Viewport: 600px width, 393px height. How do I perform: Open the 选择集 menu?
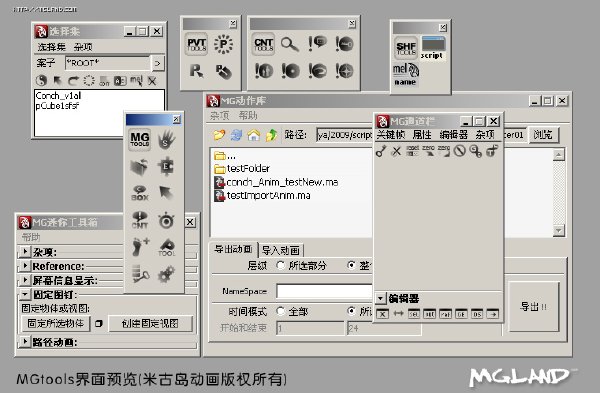(52, 47)
